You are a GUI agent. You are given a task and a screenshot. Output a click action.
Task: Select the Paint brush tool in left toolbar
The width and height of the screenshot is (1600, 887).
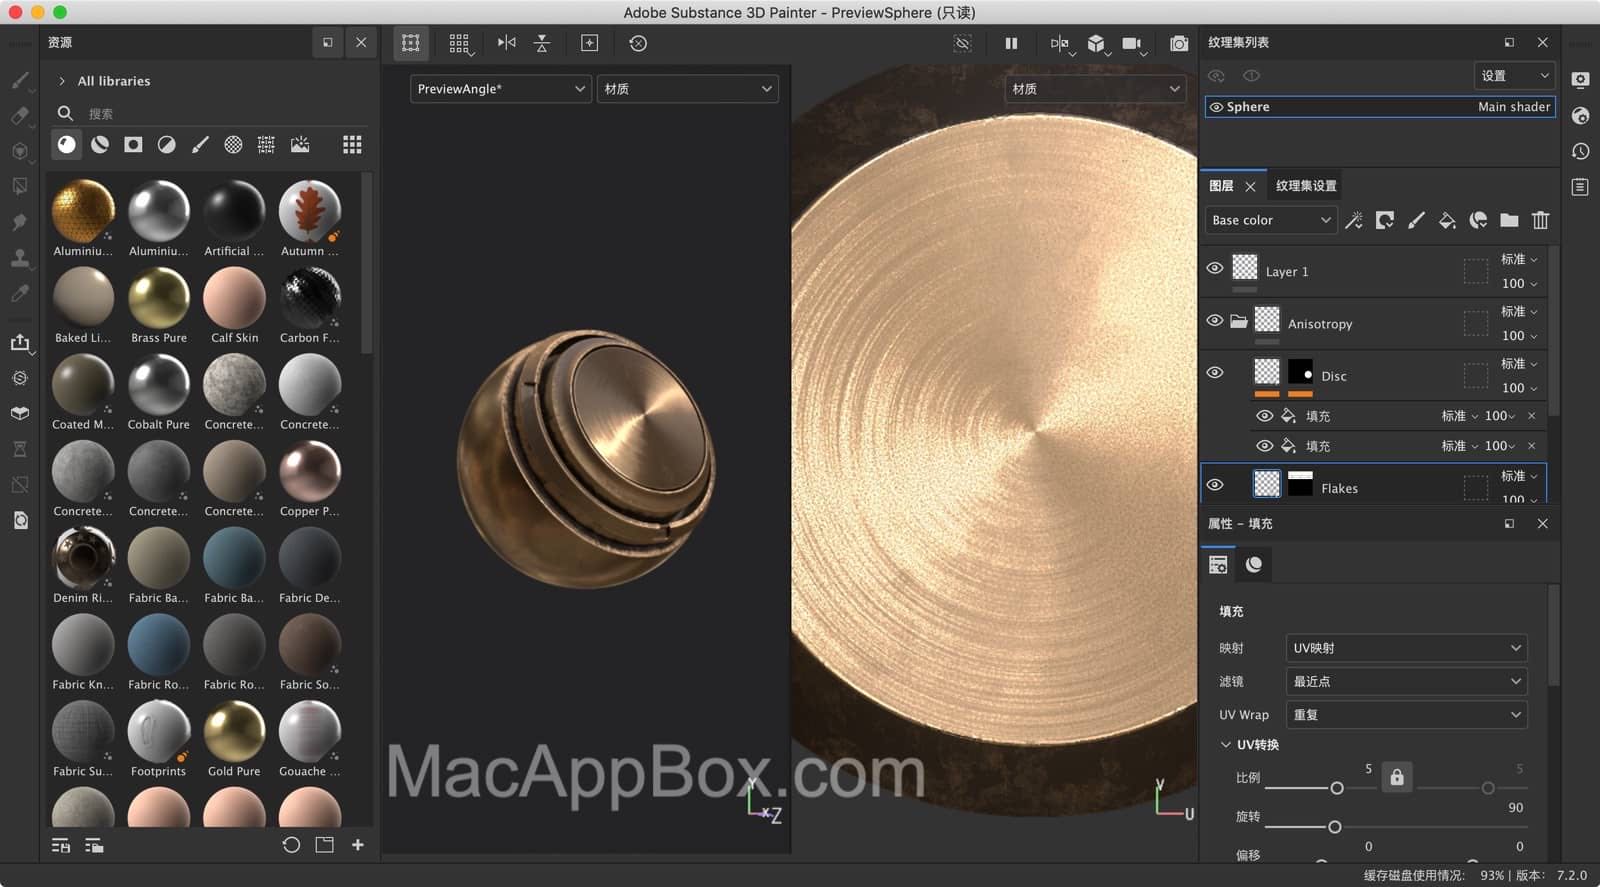point(19,80)
